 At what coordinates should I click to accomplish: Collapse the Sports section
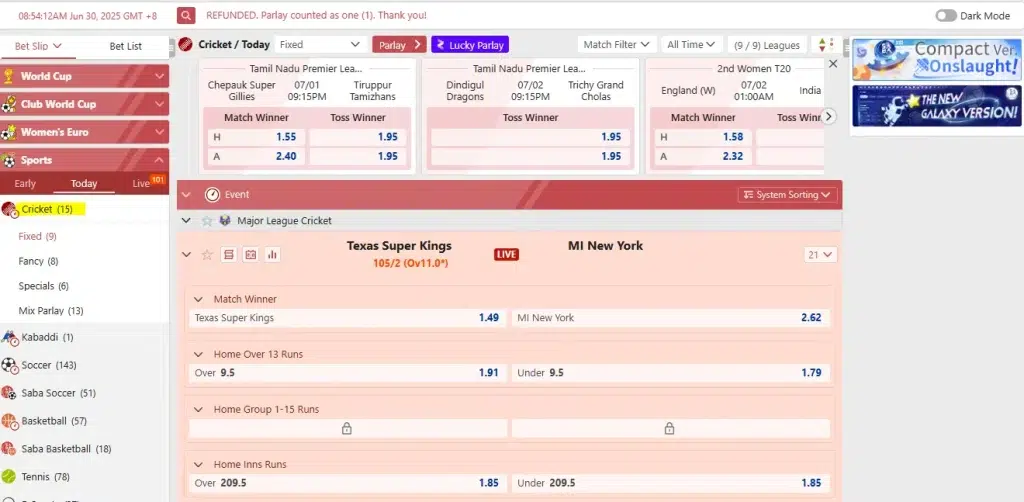85,160
